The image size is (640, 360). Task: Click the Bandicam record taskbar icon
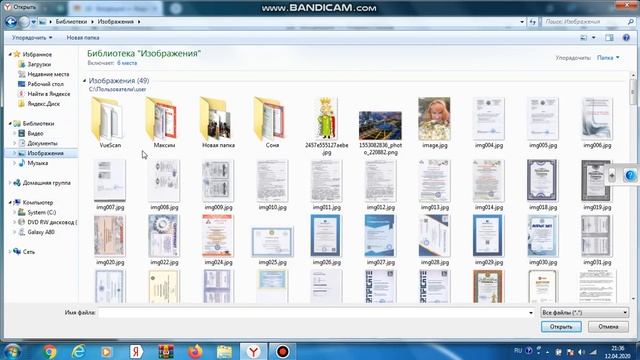[x=282, y=351]
